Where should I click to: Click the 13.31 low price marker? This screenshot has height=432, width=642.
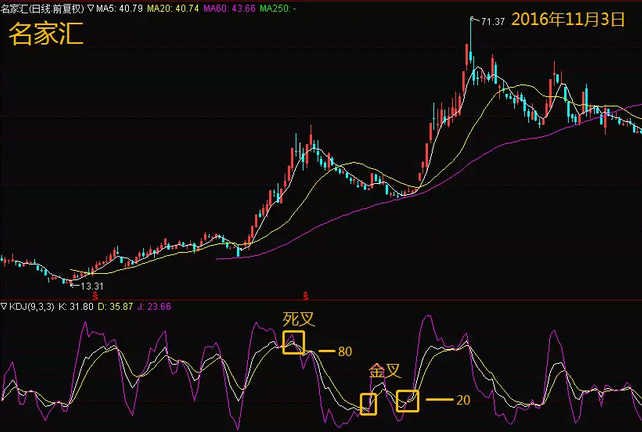(x=88, y=286)
